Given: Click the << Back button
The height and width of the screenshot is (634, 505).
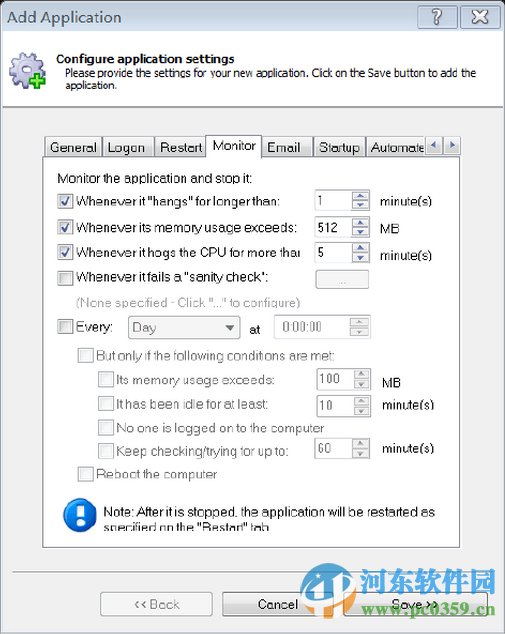Looking at the screenshot, I should pyautogui.click(x=156, y=604).
